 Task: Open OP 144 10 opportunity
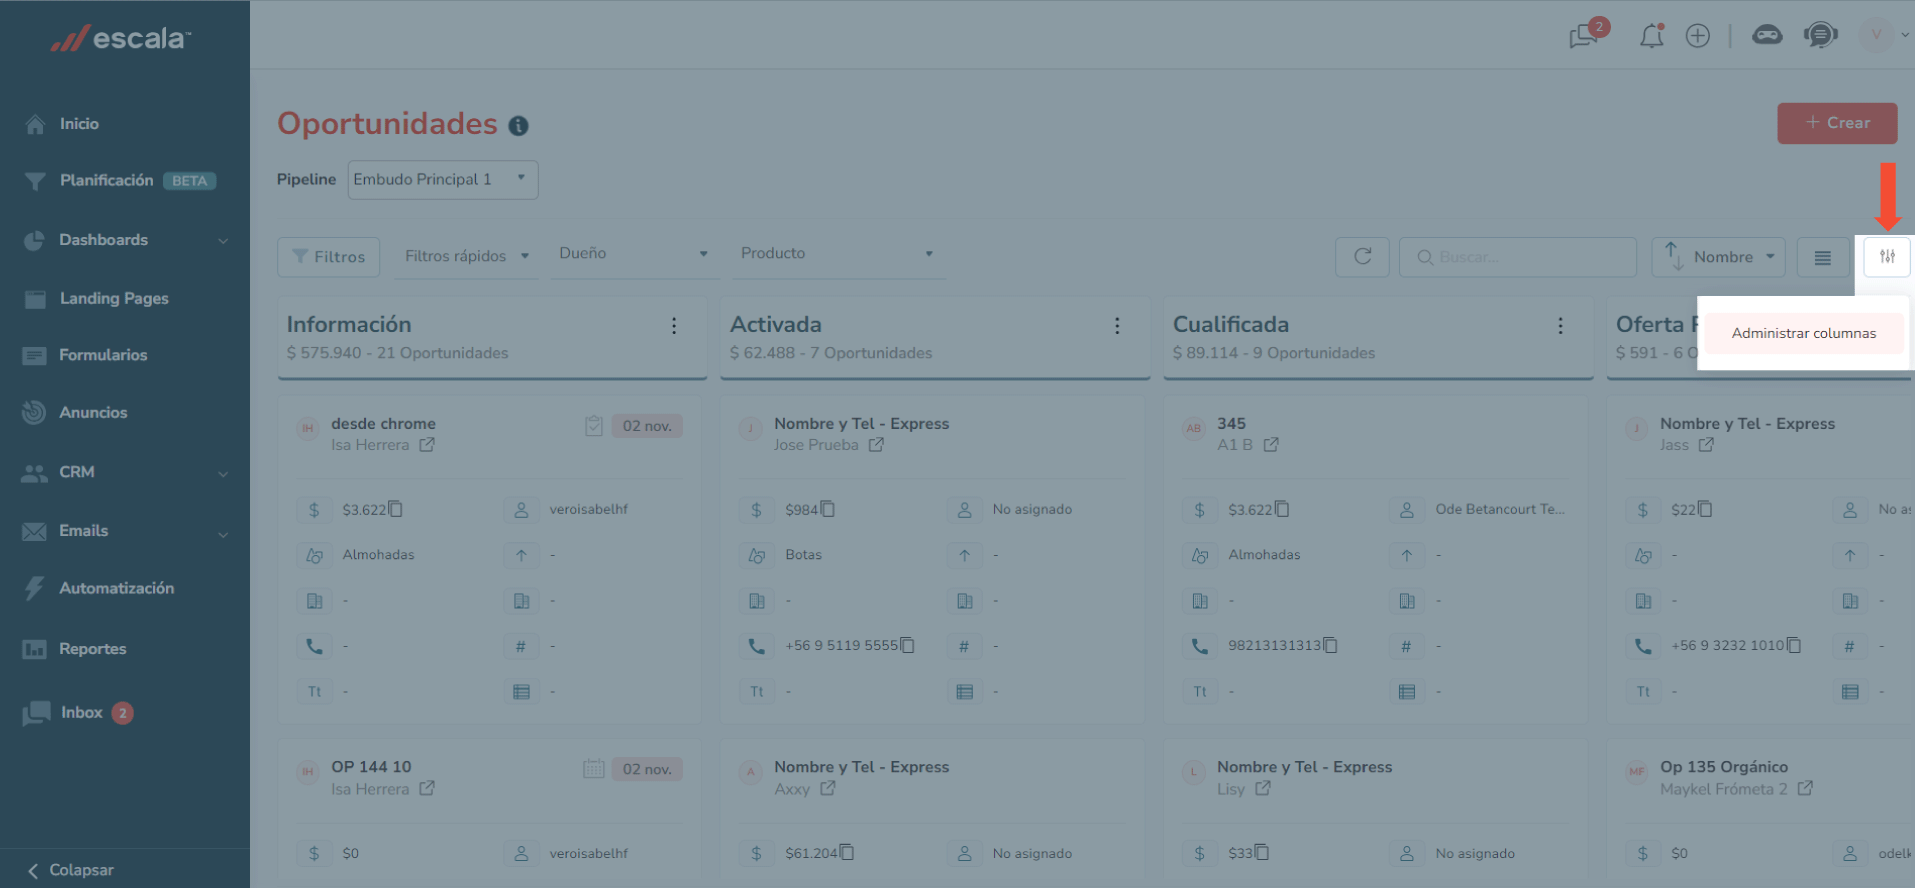371,767
